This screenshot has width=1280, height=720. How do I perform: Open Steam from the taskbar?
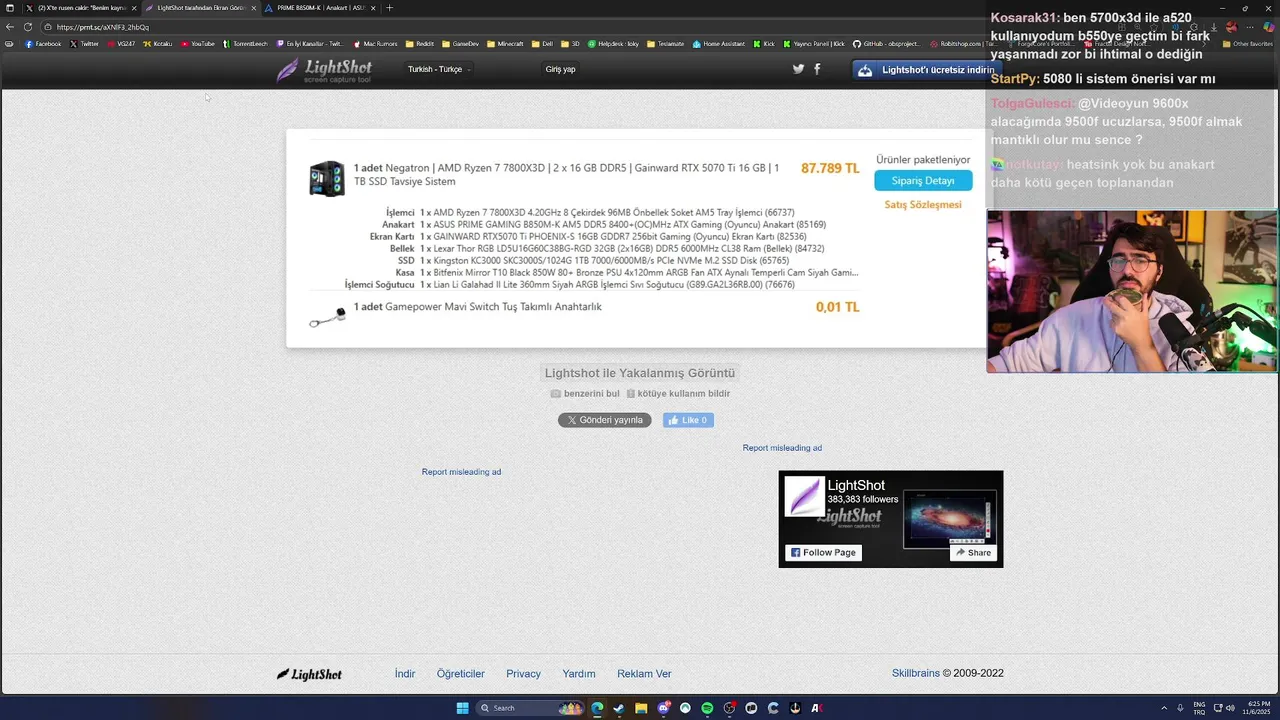(619, 708)
